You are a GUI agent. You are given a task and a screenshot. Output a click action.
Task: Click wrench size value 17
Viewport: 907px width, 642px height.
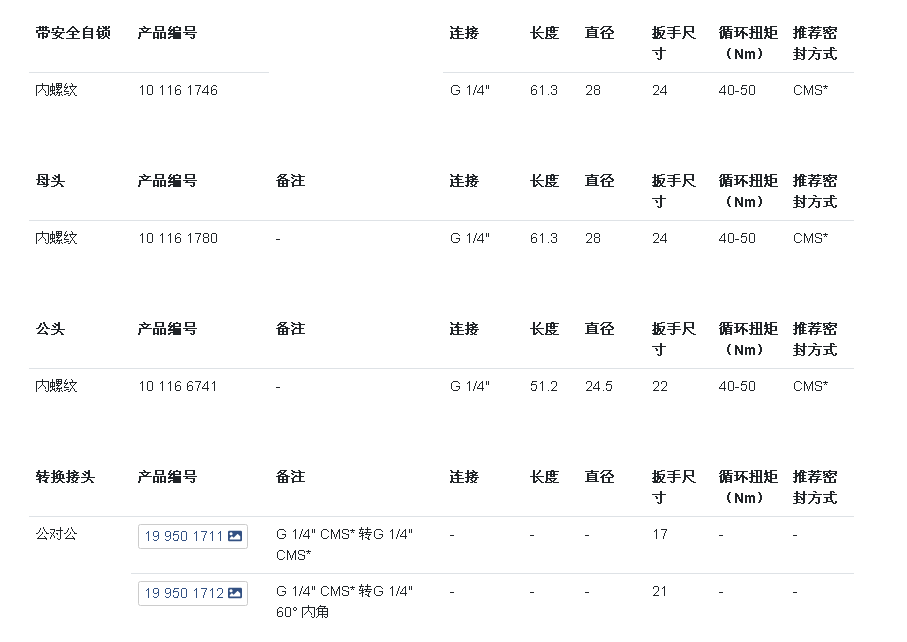(x=659, y=534)
